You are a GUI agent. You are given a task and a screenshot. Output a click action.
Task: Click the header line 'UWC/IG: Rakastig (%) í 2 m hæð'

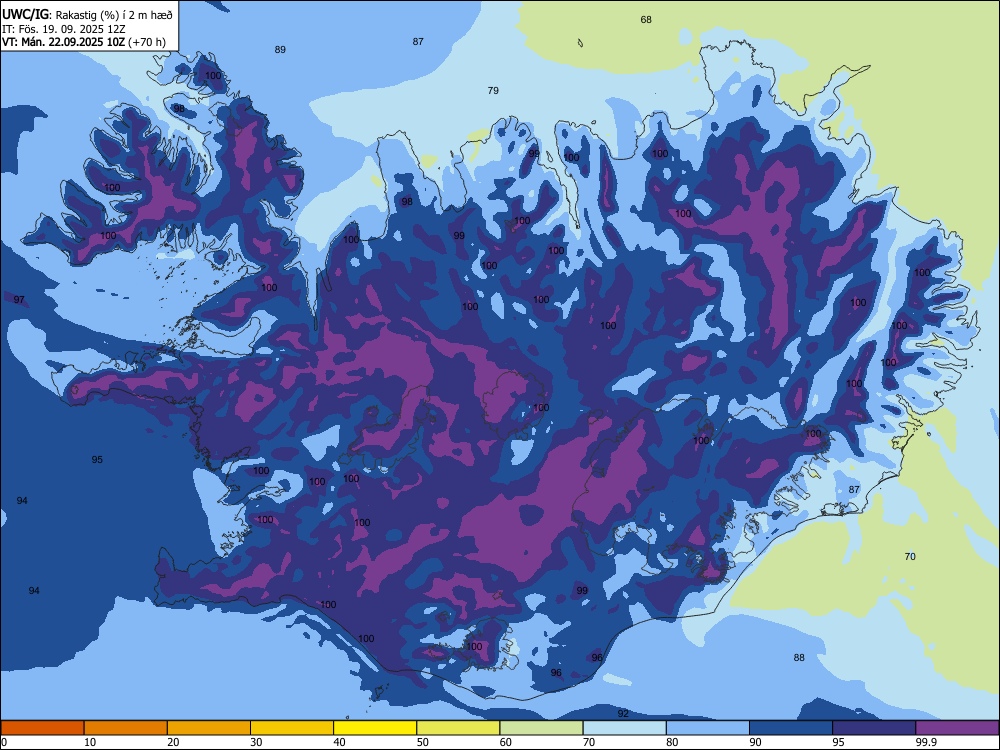[87, 15]
